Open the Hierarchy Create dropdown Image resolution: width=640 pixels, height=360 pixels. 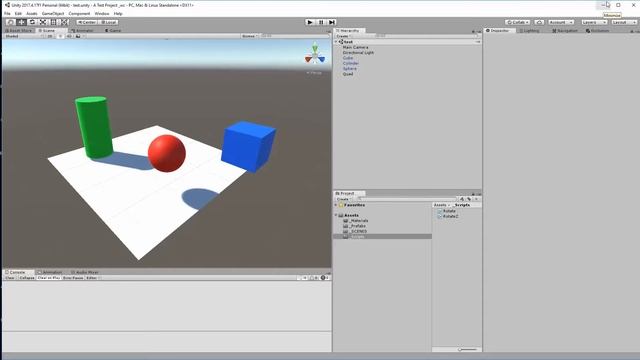343,36
